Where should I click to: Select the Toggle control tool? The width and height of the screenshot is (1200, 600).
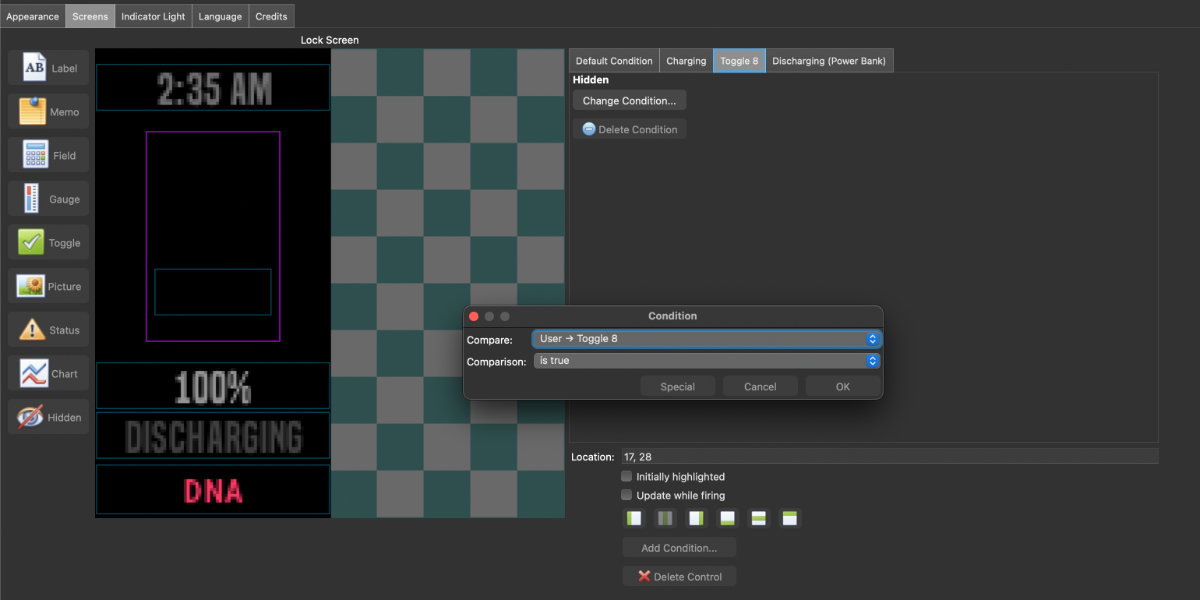(x=49, y=243)
